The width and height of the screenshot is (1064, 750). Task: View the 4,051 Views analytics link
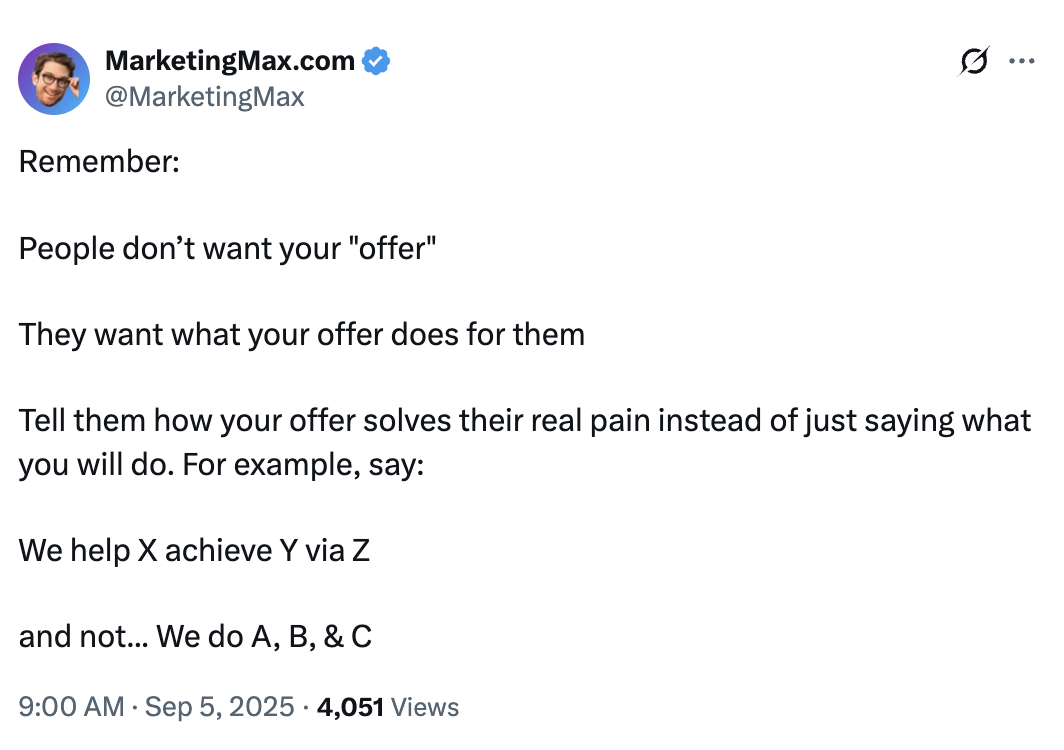pos(386,707)
